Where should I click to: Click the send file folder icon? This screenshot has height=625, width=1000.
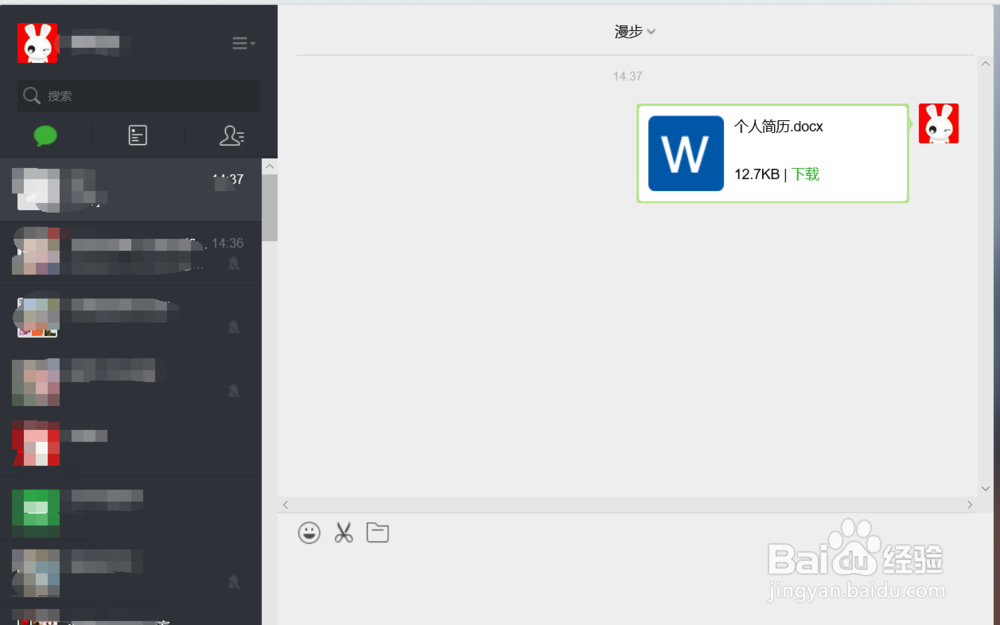pyautogui.click(x=377, y=532)
